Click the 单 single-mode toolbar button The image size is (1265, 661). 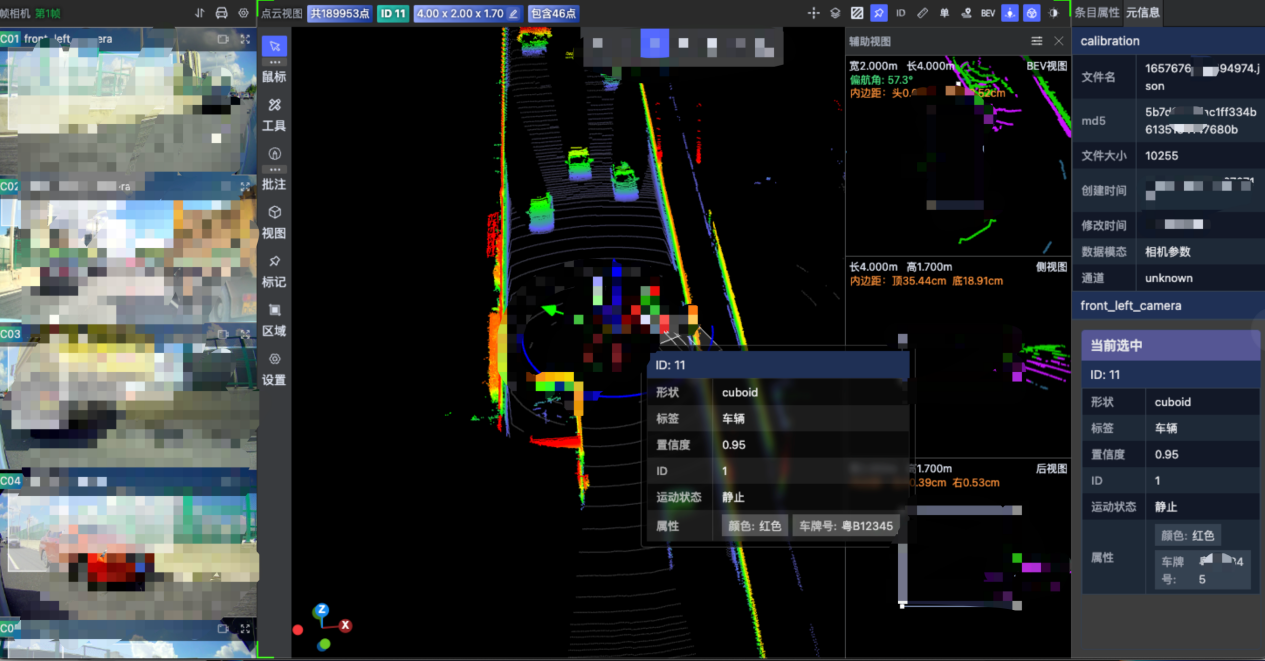point(944,13)
